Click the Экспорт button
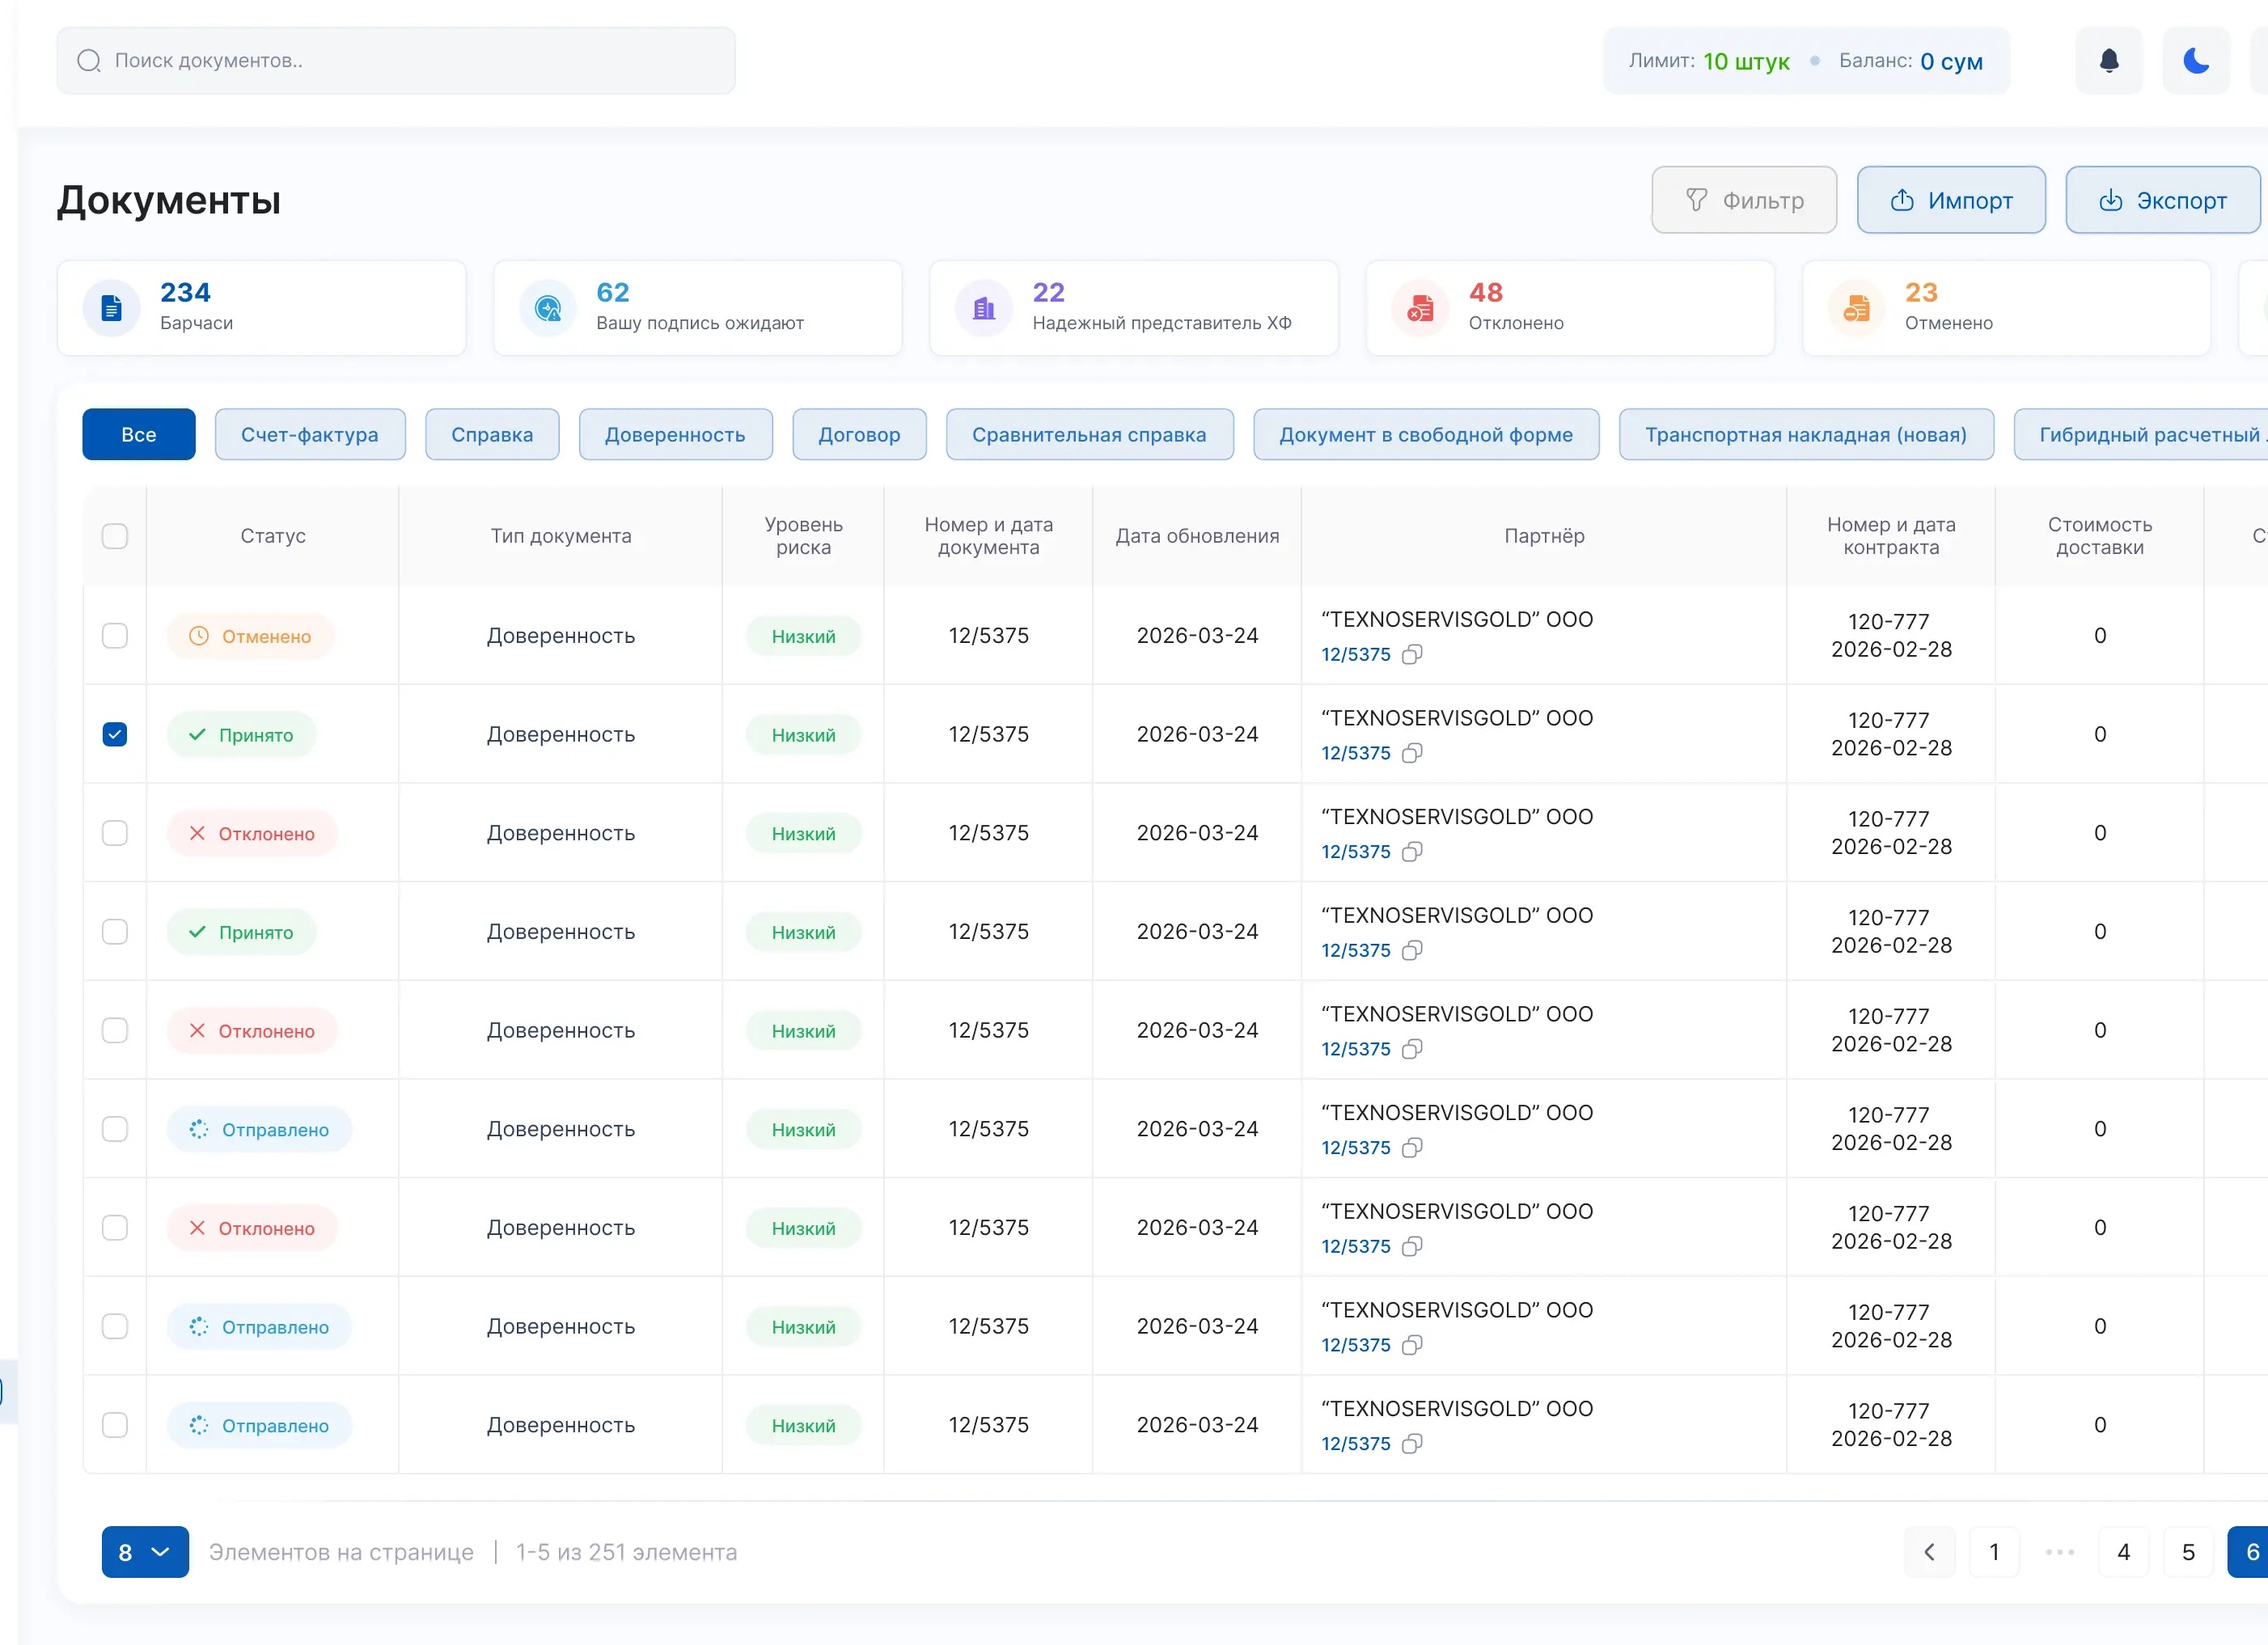The image size is (2268, 1645). pyautogui.click(x=2162, y=200)
